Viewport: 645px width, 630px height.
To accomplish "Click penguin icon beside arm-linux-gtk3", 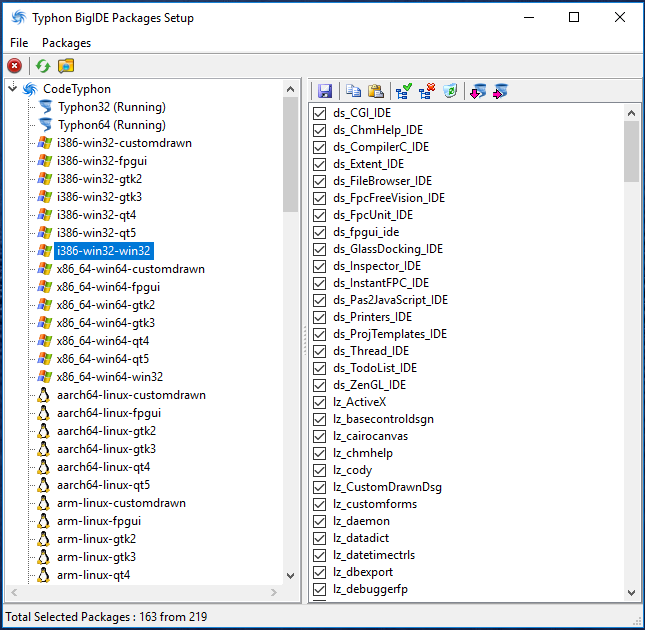I will click(x=44, y=557).
